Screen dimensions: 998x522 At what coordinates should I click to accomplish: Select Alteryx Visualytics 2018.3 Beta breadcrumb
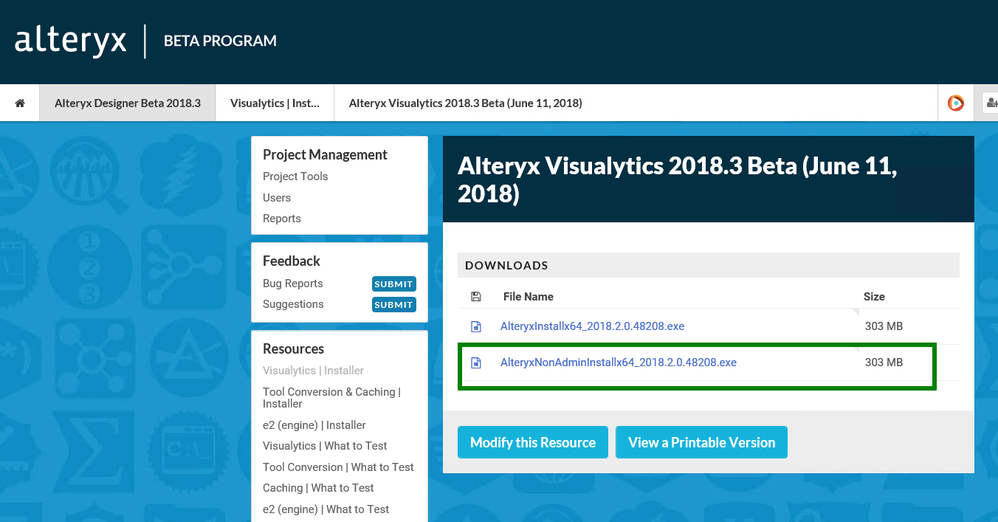point(465,103)
